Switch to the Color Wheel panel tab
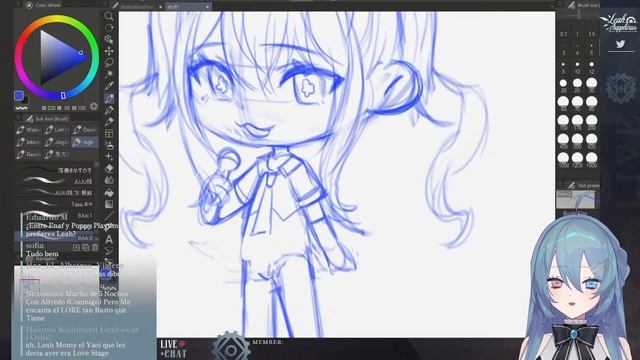 click(43, 5)
